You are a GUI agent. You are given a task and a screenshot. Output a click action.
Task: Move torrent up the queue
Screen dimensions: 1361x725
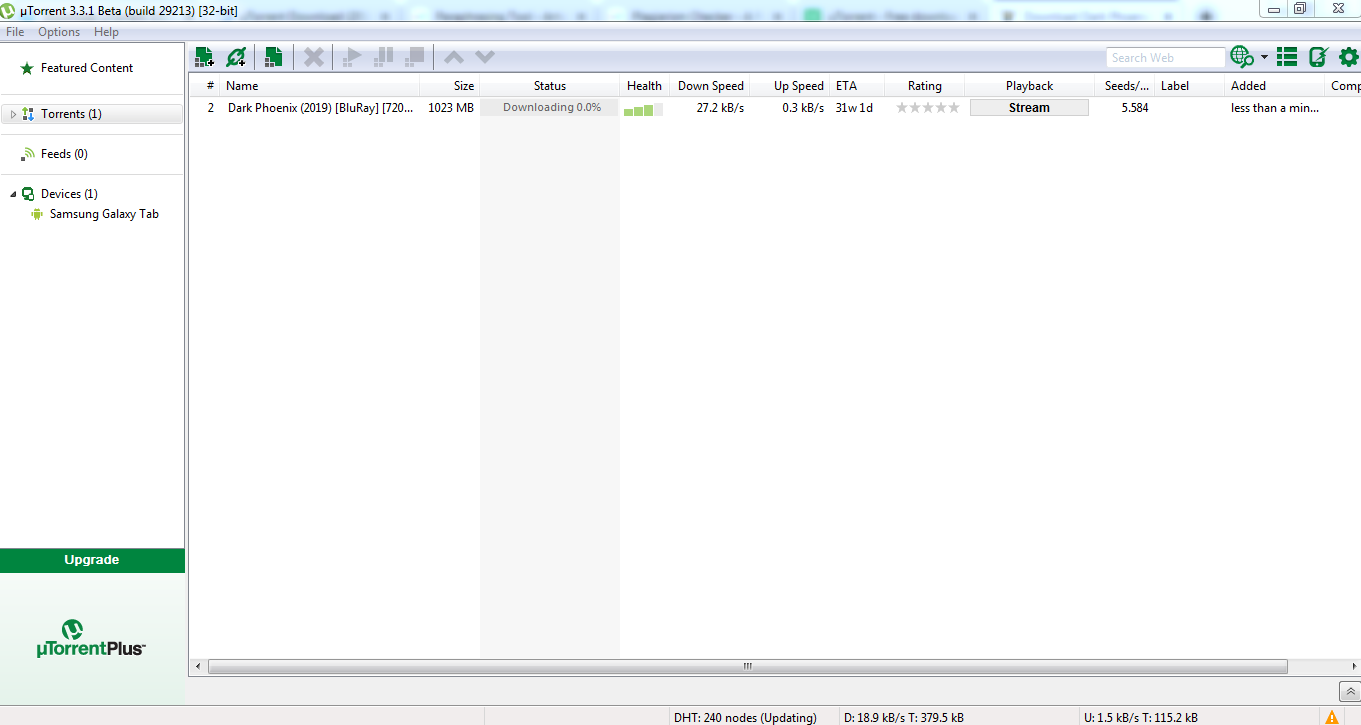[453, 57]
